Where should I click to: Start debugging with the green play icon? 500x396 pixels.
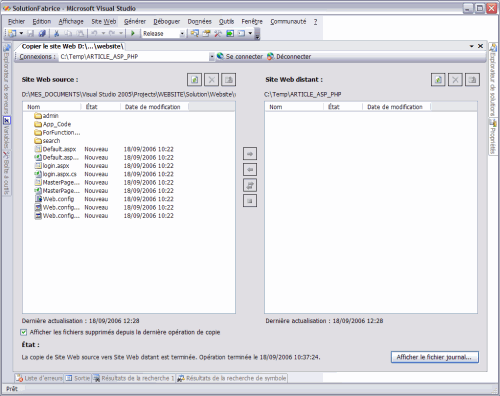pos(133,33)
